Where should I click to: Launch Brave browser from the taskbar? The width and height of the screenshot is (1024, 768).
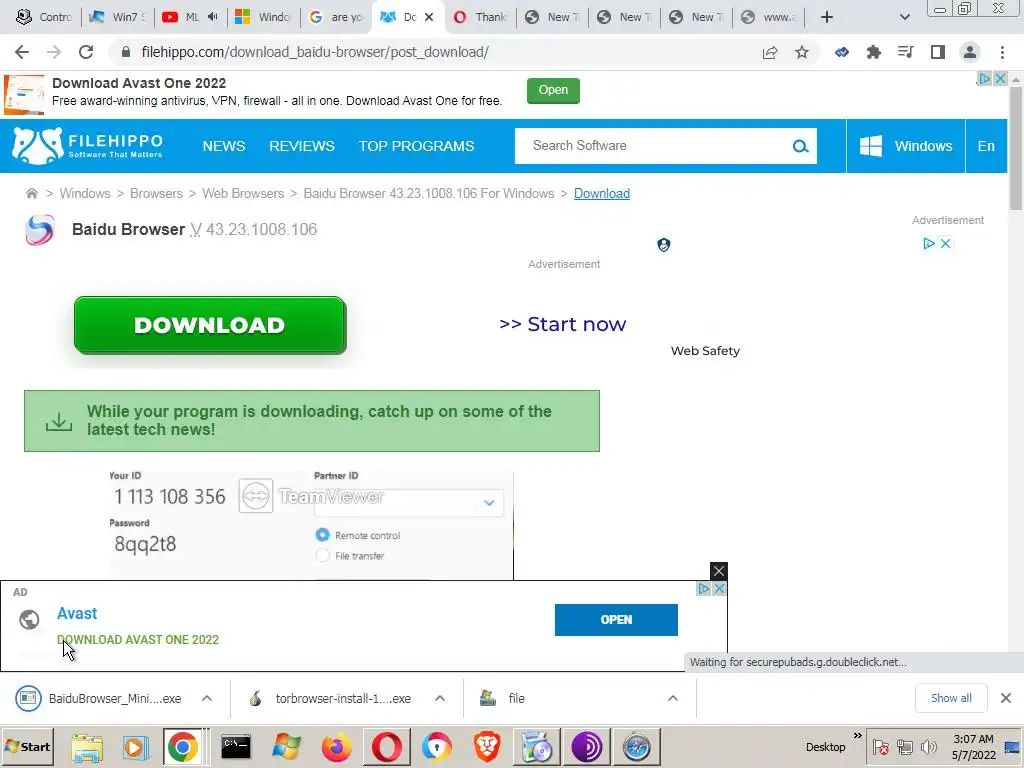(x=487, y=746)
